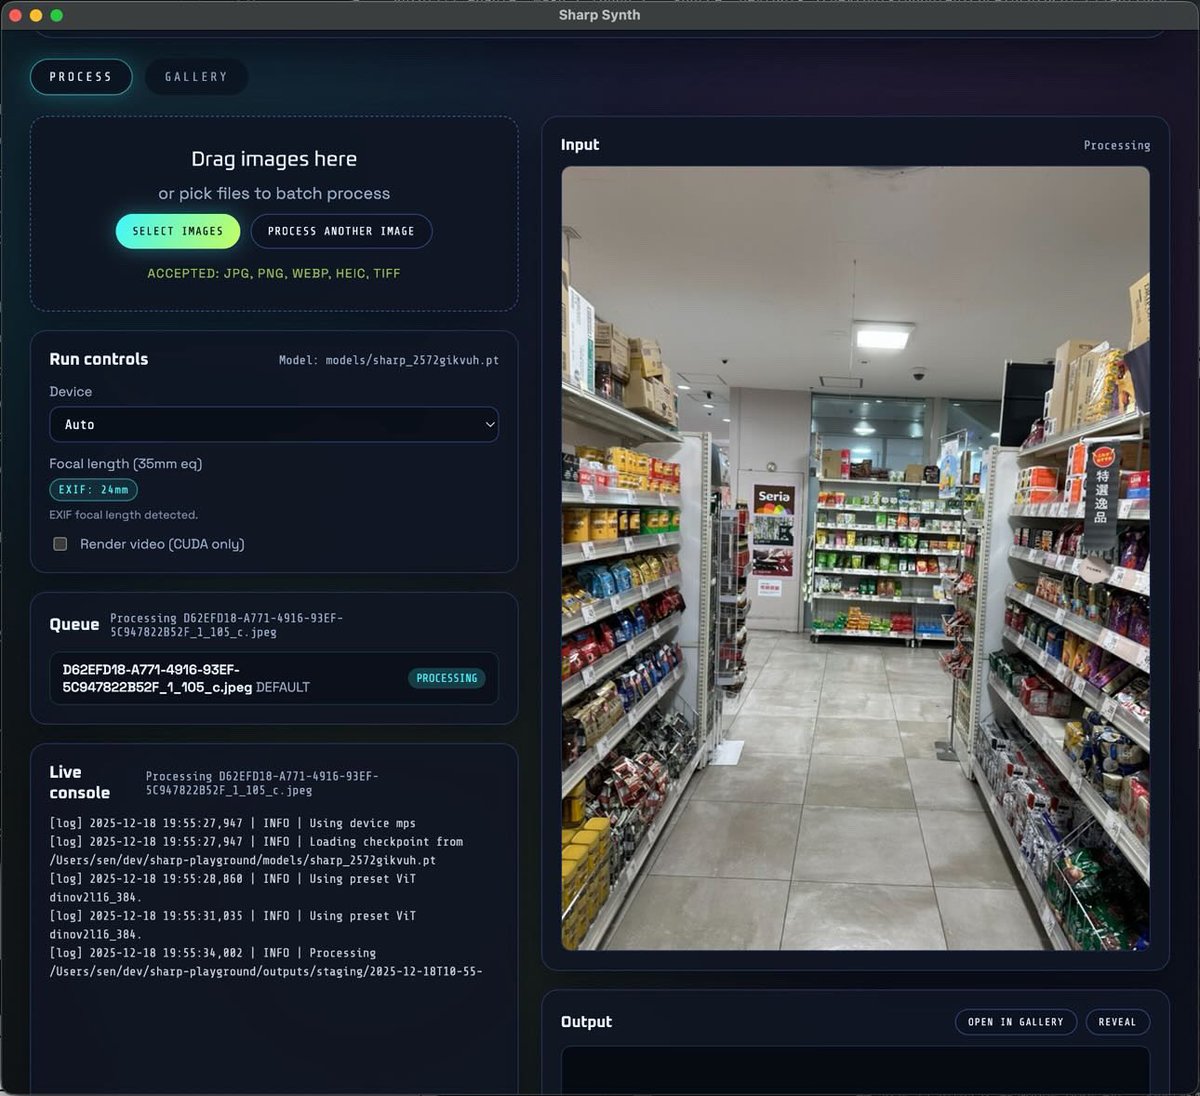
Task: Click the Sharp Synth window title
Action: point(600,15)
